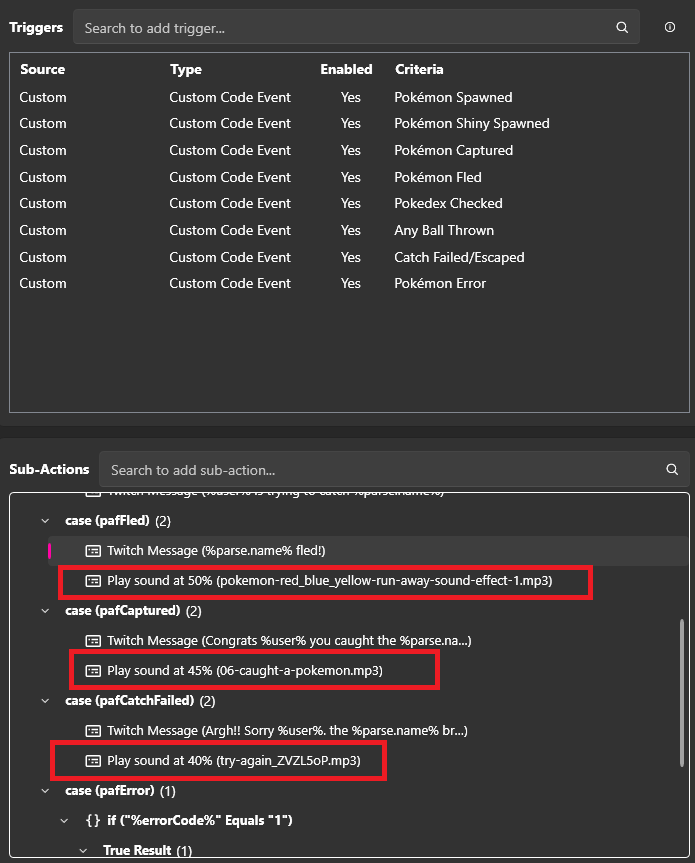Click the icon of the 45% Play sound sub-action
The height and width of the screenshot is (863, 695).
pos(93,670)
